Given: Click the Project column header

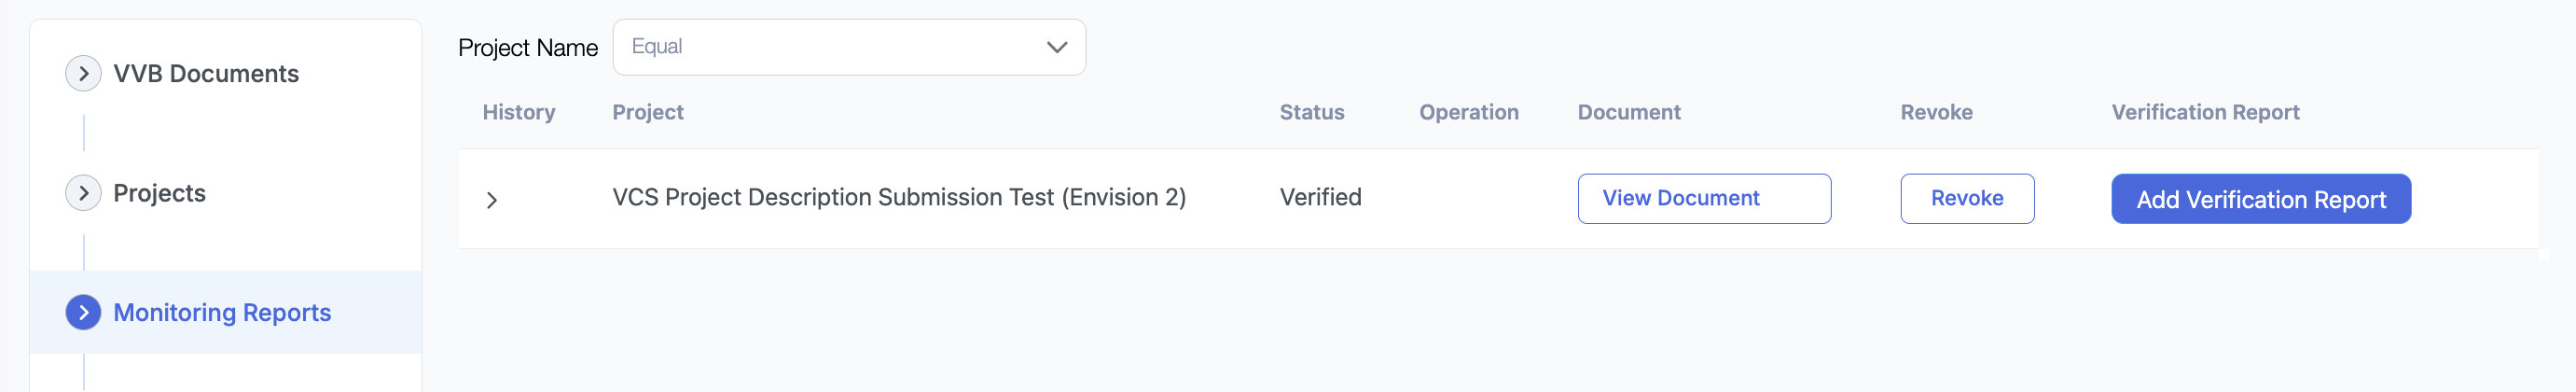Looking at the screenshot, I should tap(648, 112).
